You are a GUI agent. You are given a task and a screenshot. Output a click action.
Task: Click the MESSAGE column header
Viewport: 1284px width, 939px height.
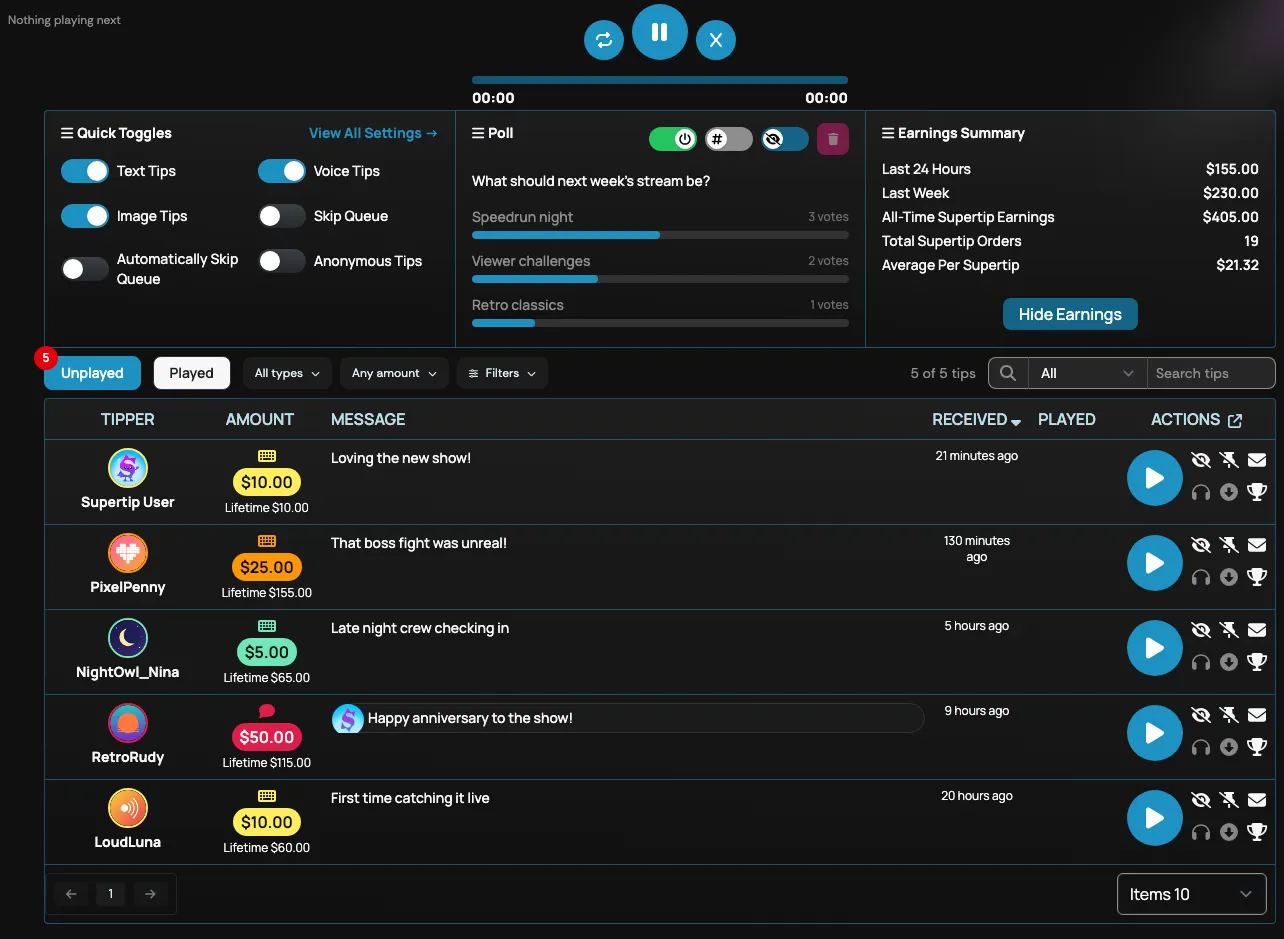click(x=368, y=420)
